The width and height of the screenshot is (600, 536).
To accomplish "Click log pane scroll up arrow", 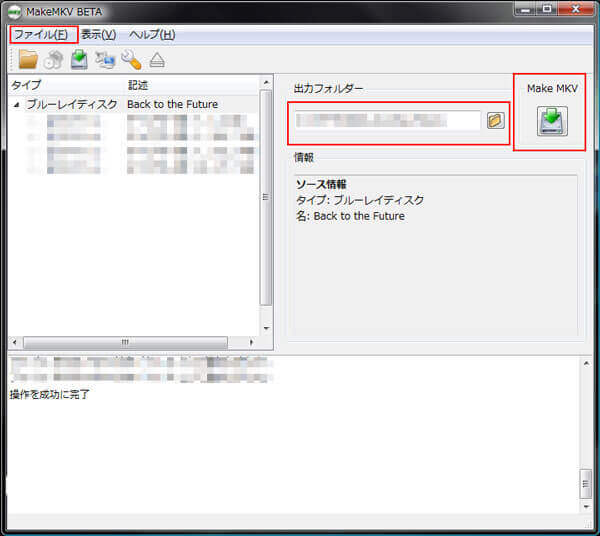I will 586,363.
